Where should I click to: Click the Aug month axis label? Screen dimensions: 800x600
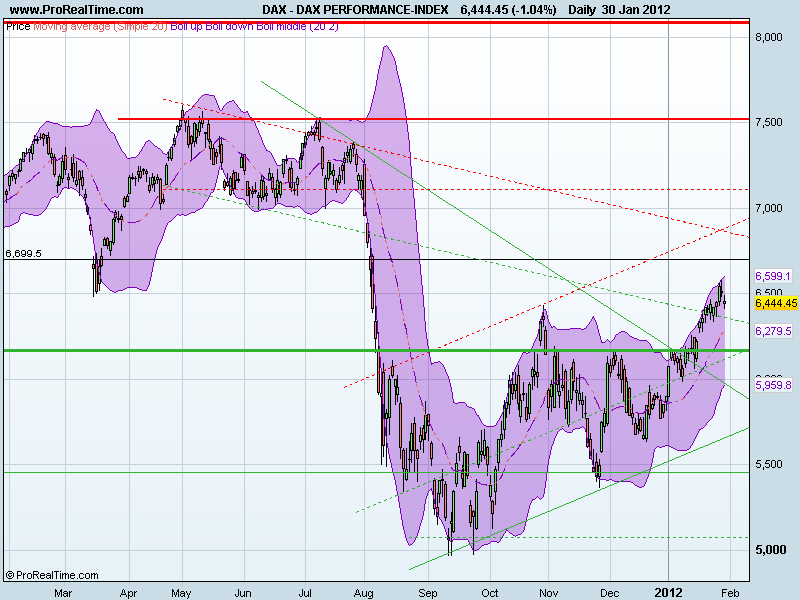click(363, 593)
